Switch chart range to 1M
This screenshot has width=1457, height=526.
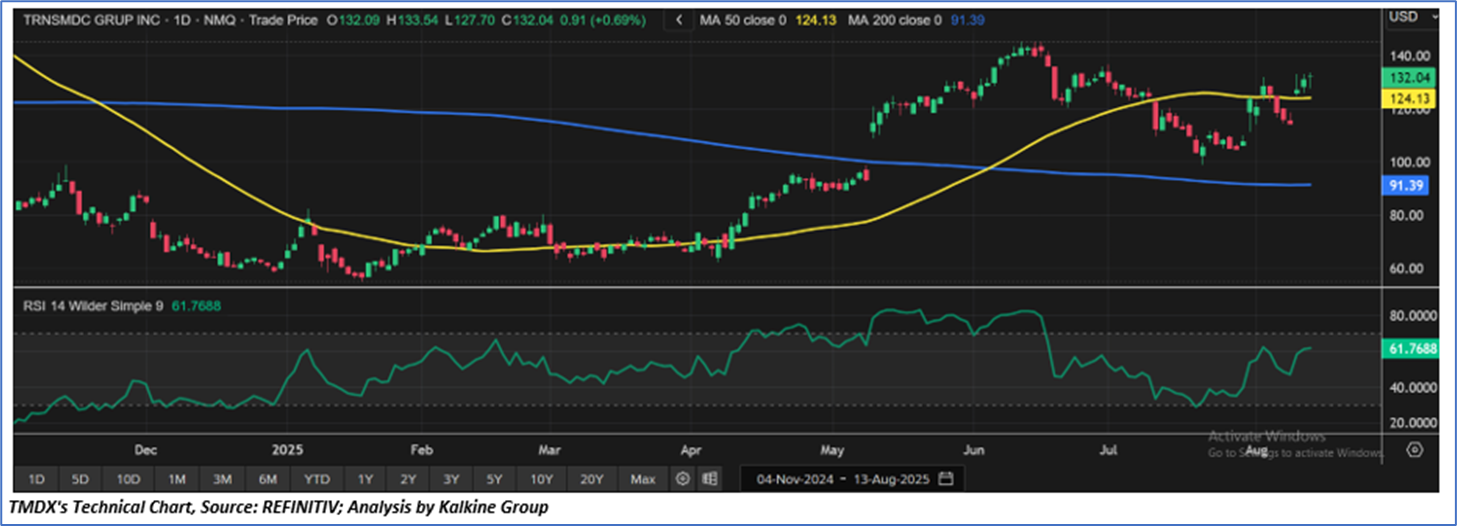pos(176,479)
